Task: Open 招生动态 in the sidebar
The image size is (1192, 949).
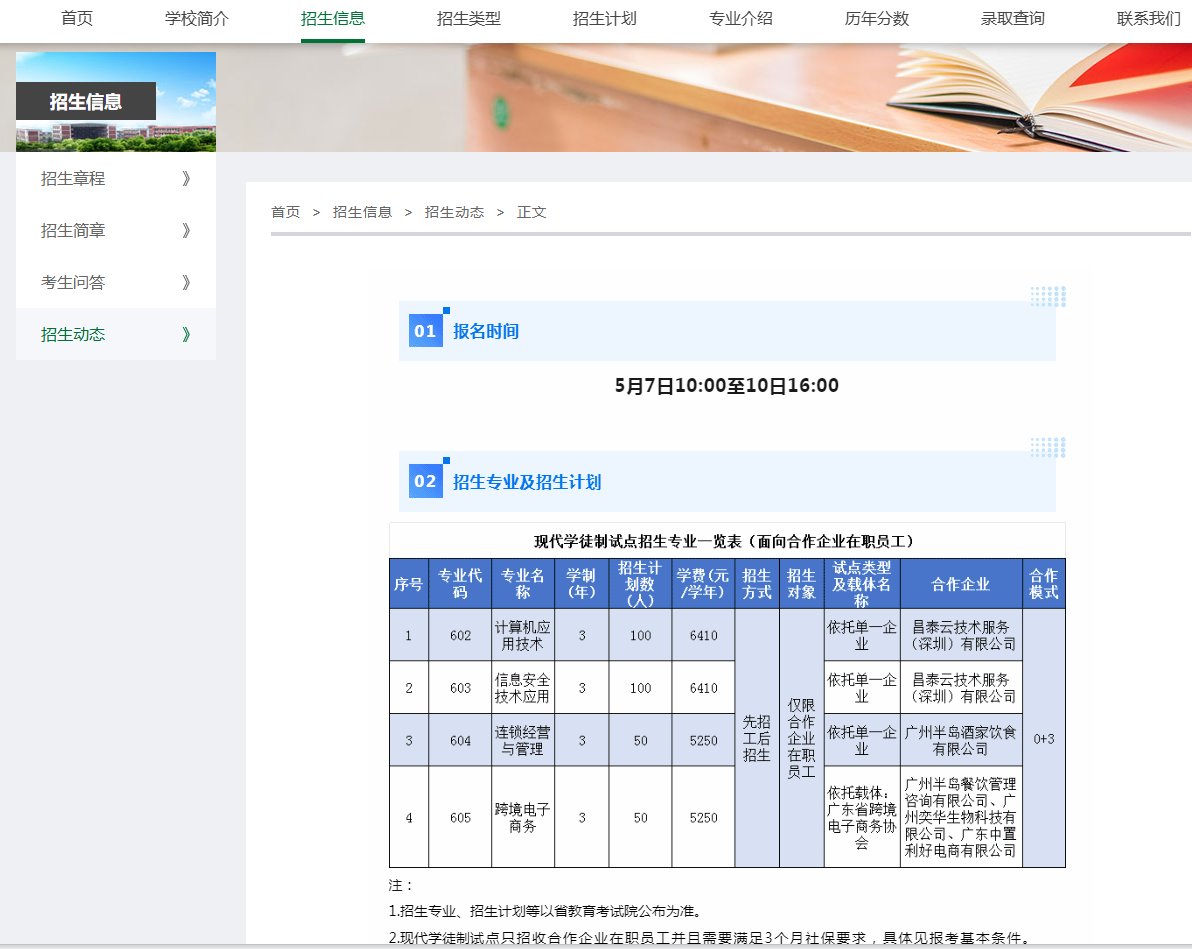Action: 73,334
